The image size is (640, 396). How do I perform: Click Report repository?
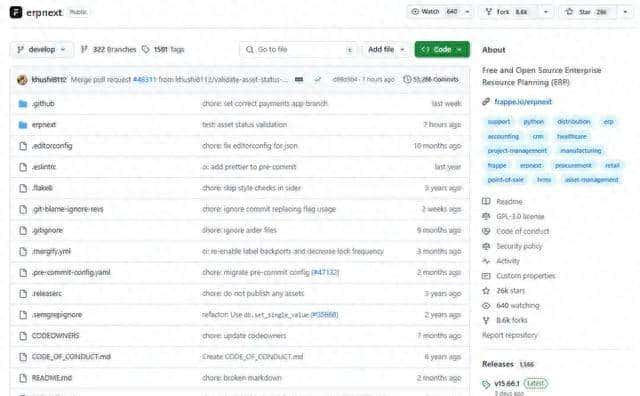point(510,335)
